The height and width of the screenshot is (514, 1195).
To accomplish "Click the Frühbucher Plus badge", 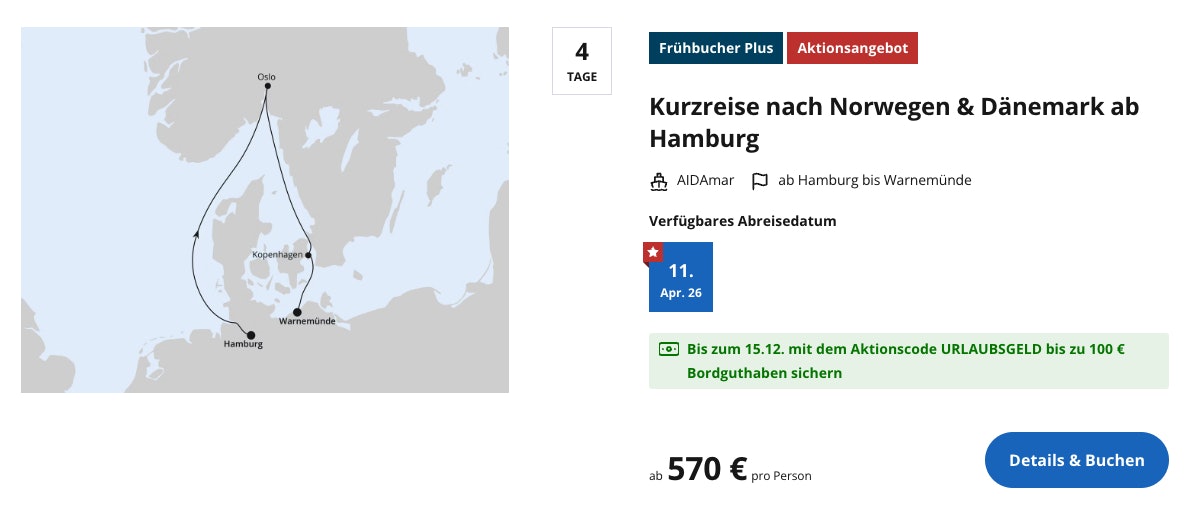I will coord(716,48).
